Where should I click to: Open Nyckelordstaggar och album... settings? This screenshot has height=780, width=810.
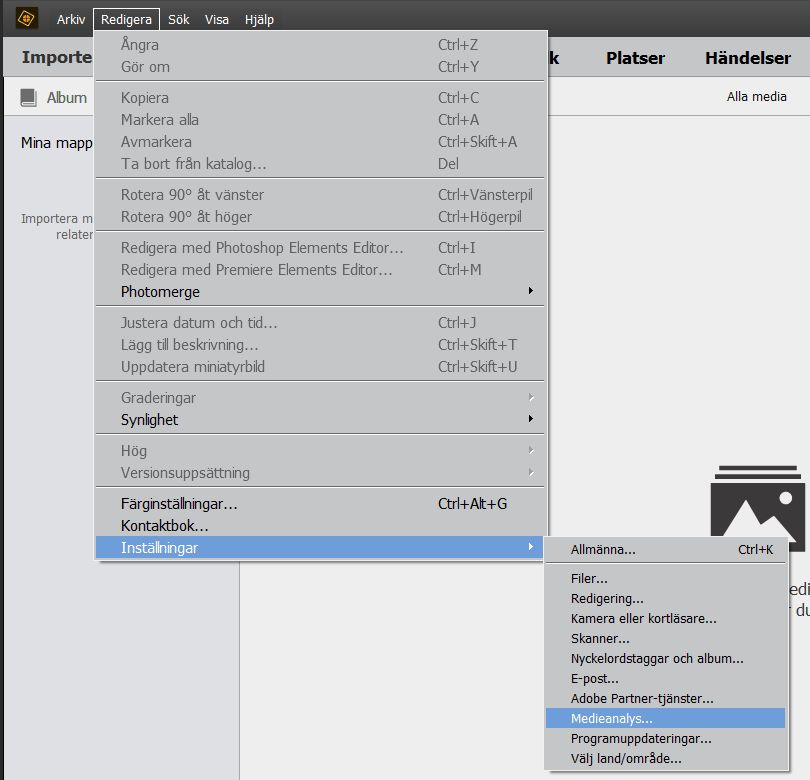pyautogui.click(x=666, y=659)
